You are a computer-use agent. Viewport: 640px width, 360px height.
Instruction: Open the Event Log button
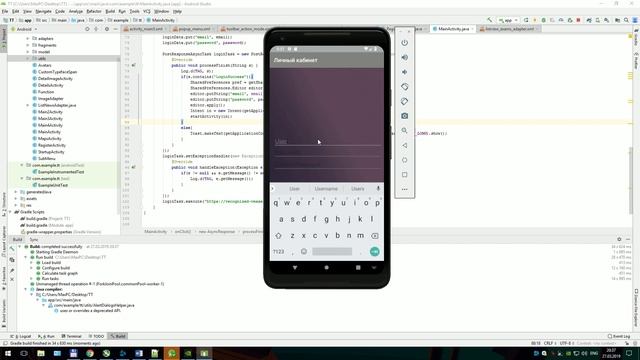tap(619, 336)
